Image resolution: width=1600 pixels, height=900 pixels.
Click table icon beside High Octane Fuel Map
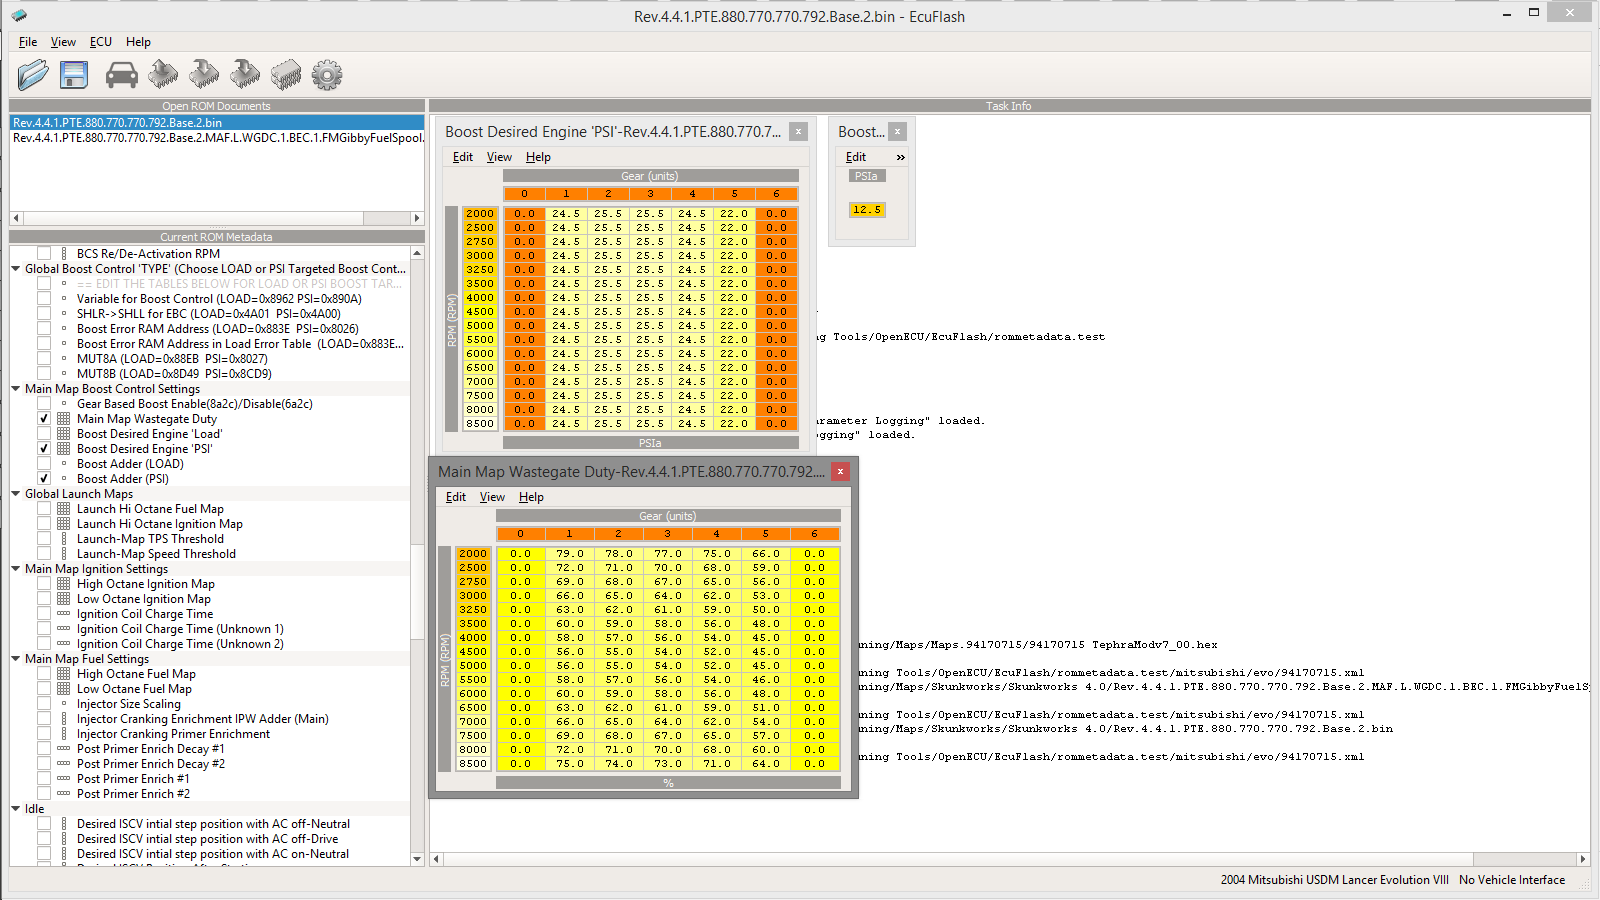[64, 674]
